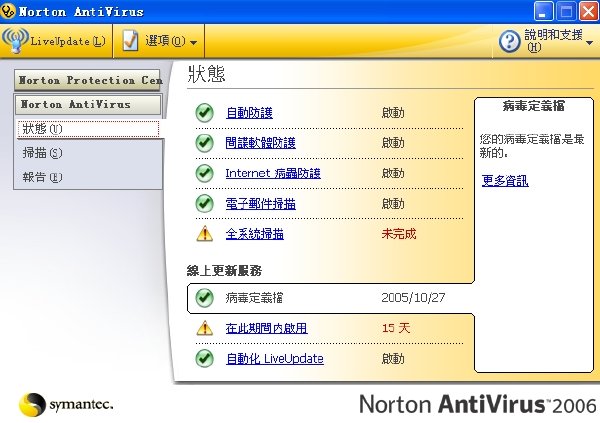
Task: Click green check icon beside 病毒定義檔
Action: [x=205, y=297]
